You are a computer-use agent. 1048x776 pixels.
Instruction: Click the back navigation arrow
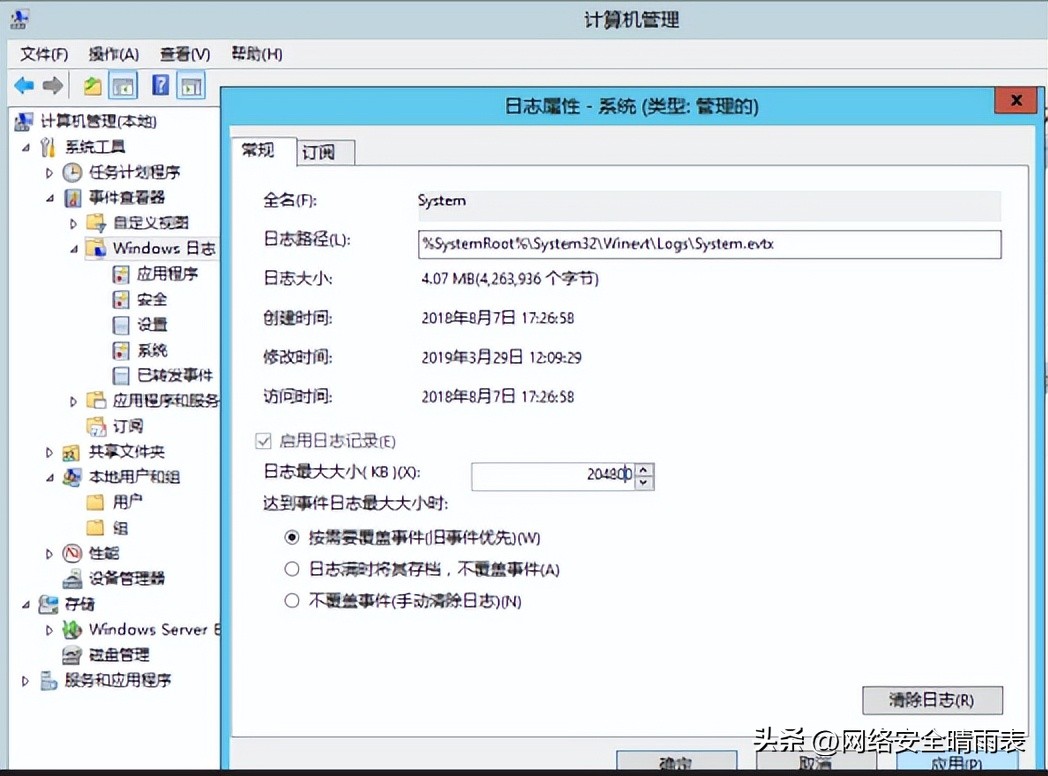pyautogui.click(x=22, y=85)
